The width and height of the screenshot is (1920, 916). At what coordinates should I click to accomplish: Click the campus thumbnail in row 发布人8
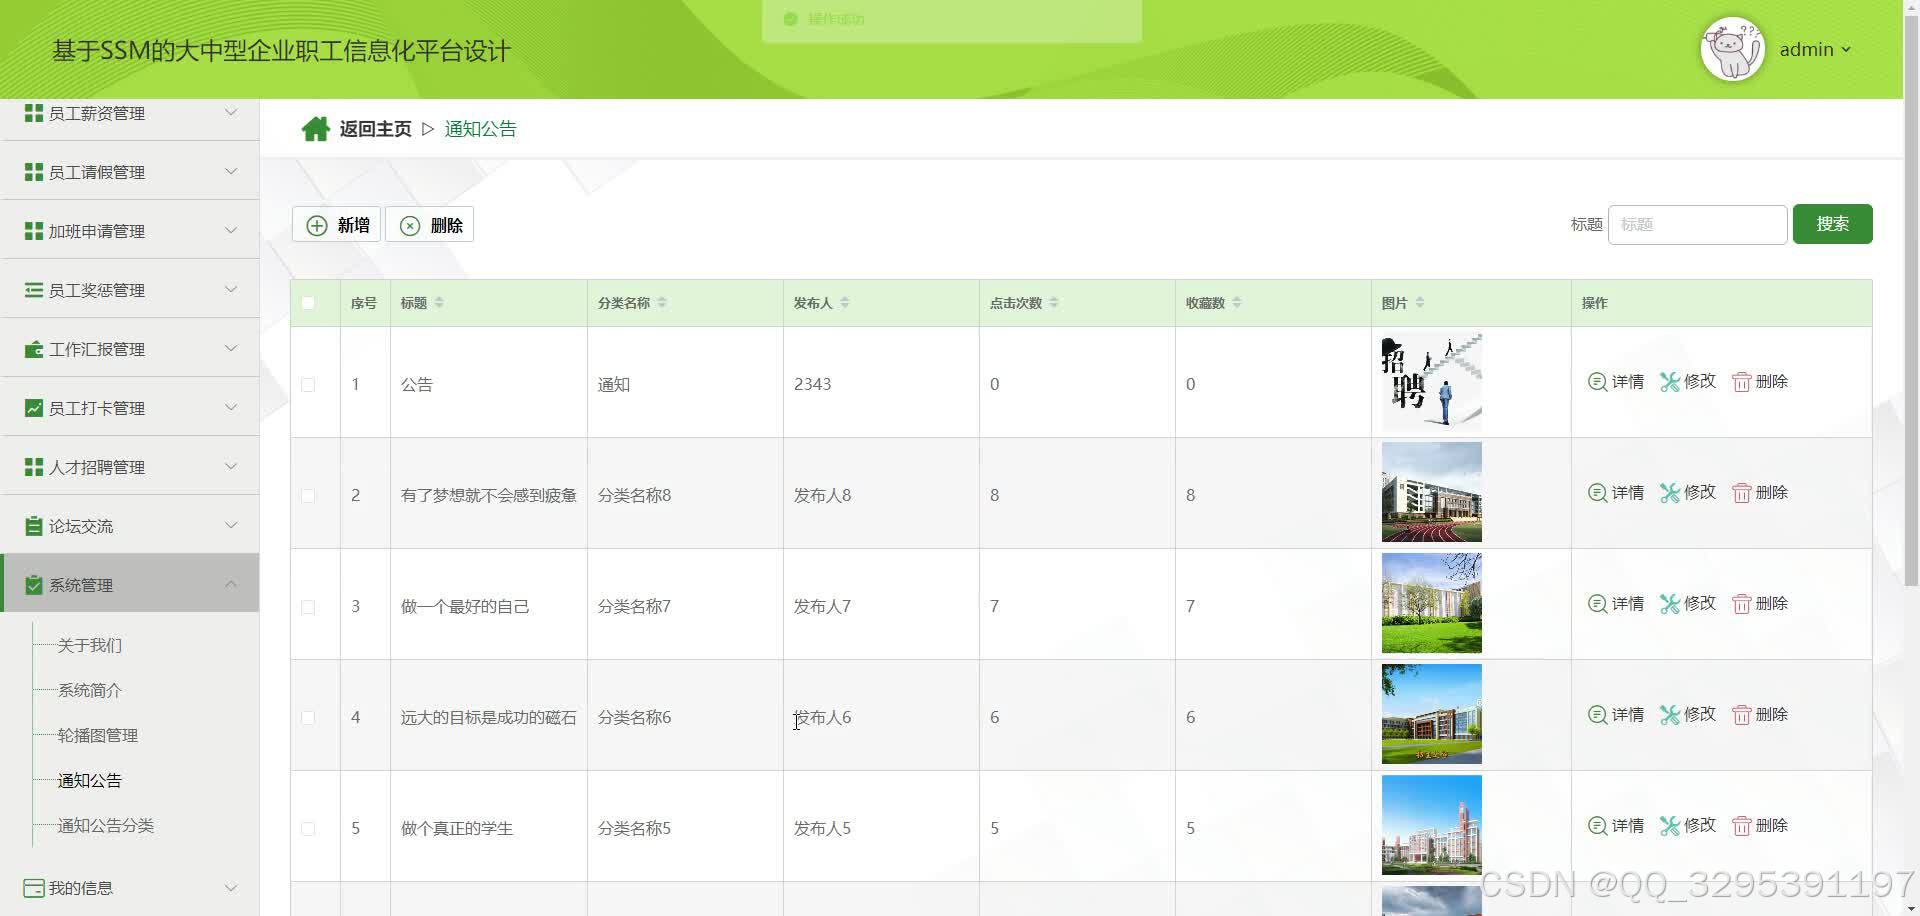[x=1432, y=493]
